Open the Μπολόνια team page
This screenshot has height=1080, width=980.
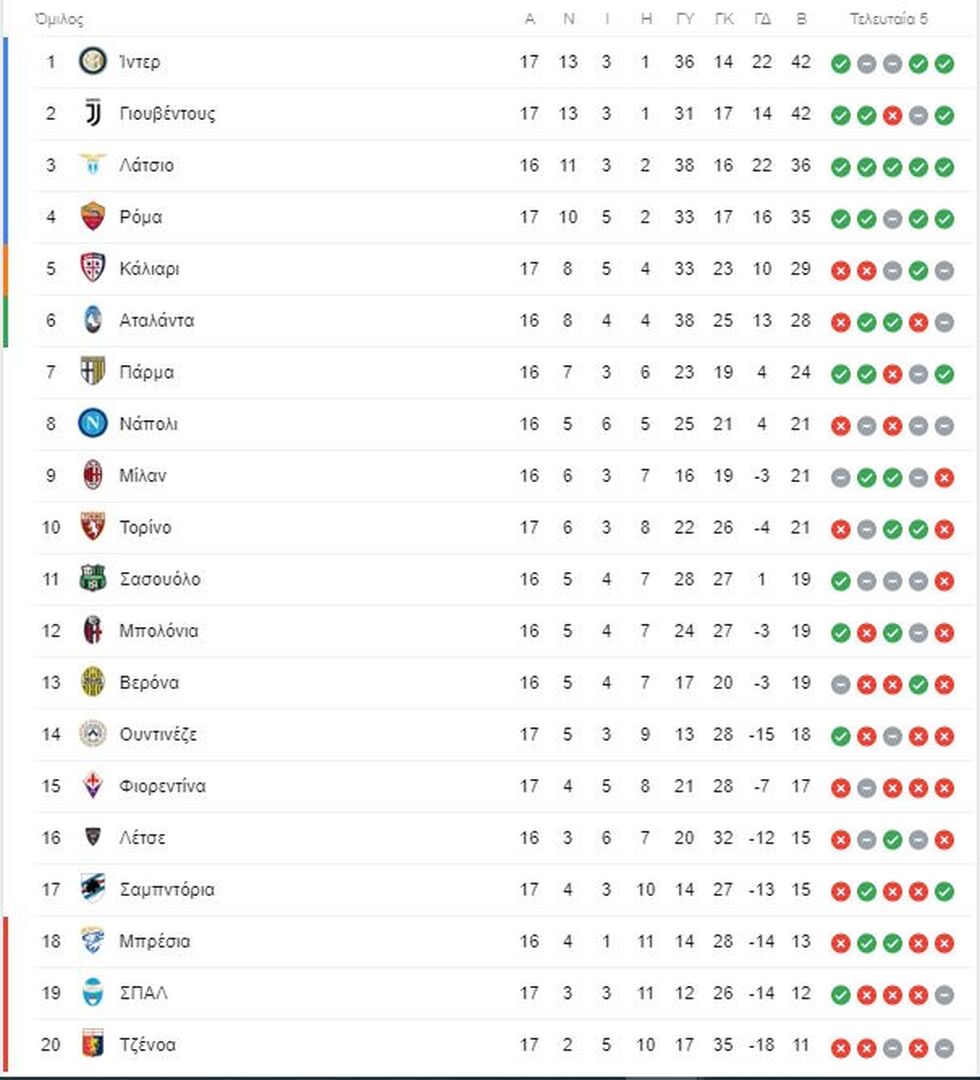click(158, 631)
